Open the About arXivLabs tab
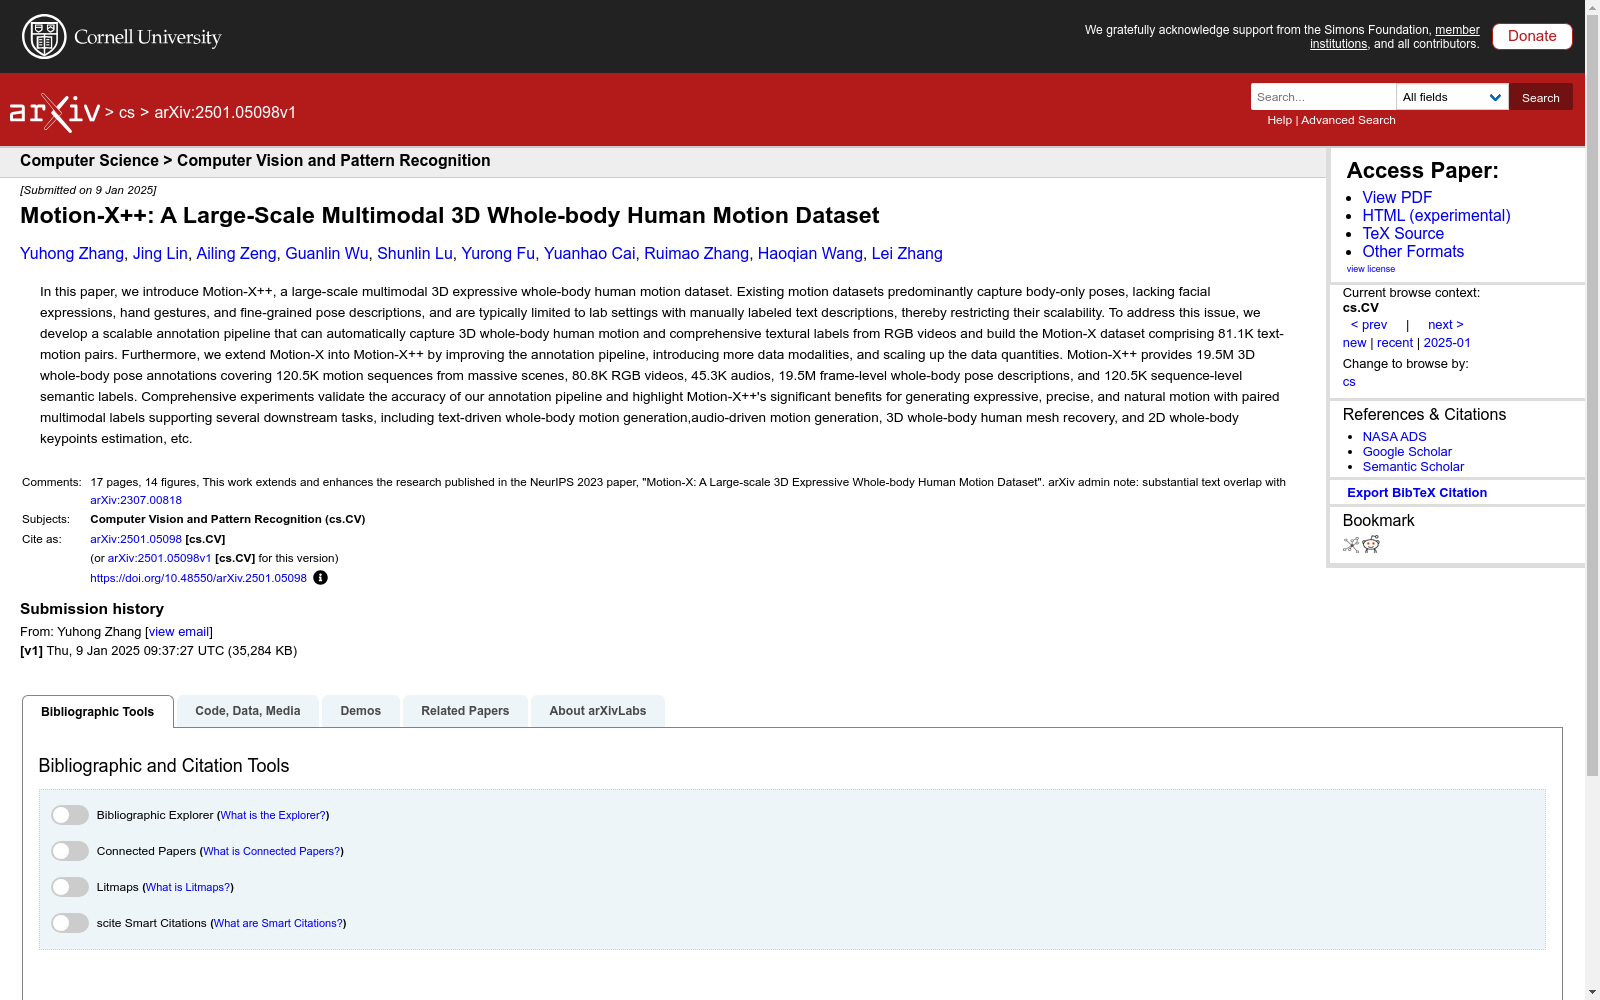Screen dimensions: 1600x1000 click(x=598, y=711)
